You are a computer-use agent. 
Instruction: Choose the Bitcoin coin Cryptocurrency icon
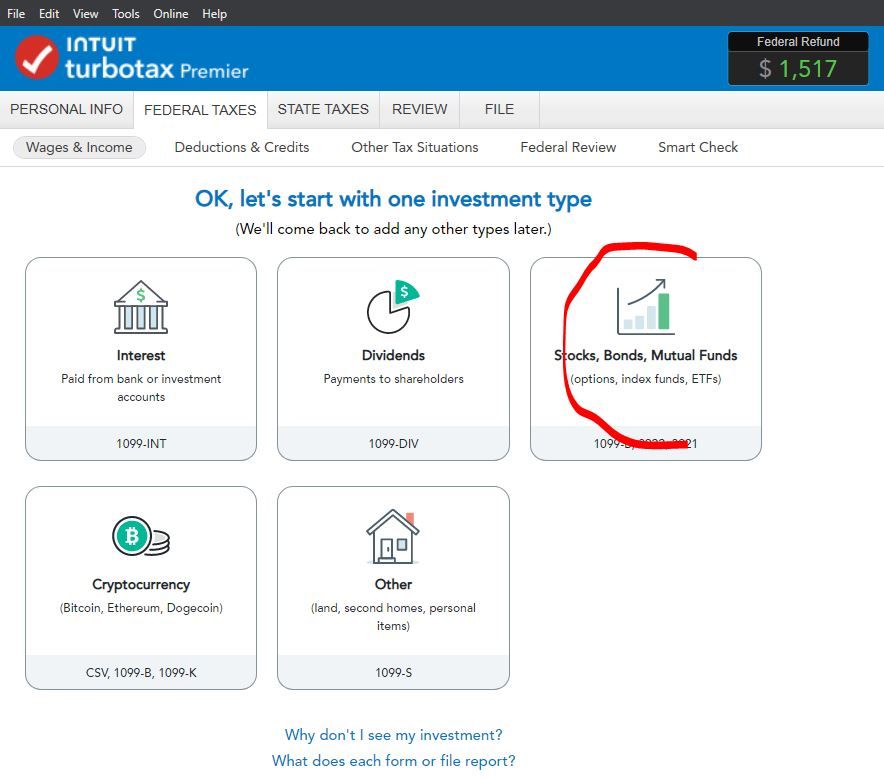click(x=141, y=536)
